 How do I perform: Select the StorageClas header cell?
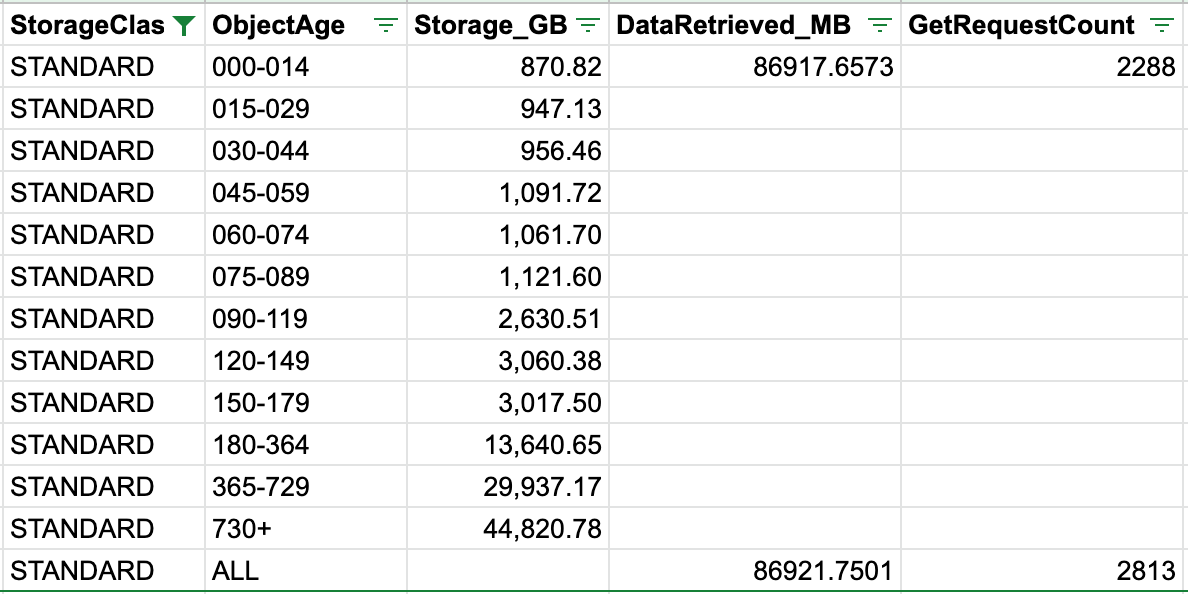click(x=90, y=25)
